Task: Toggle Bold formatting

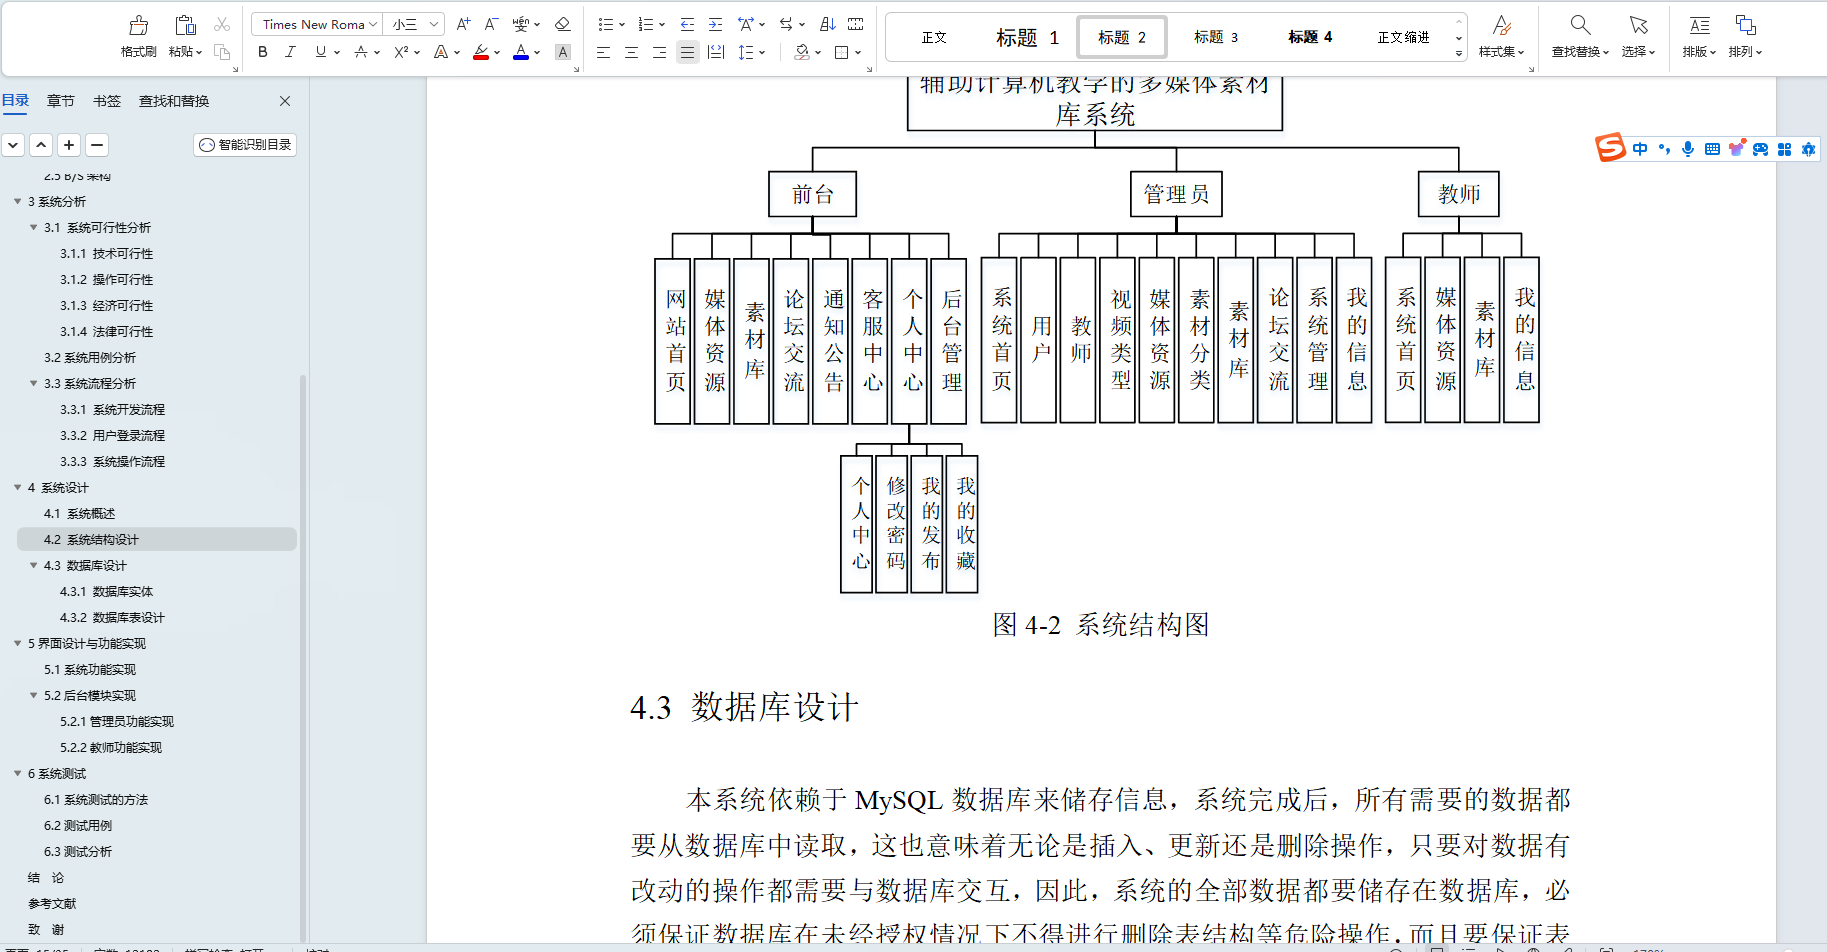Action: pos(263,52)
